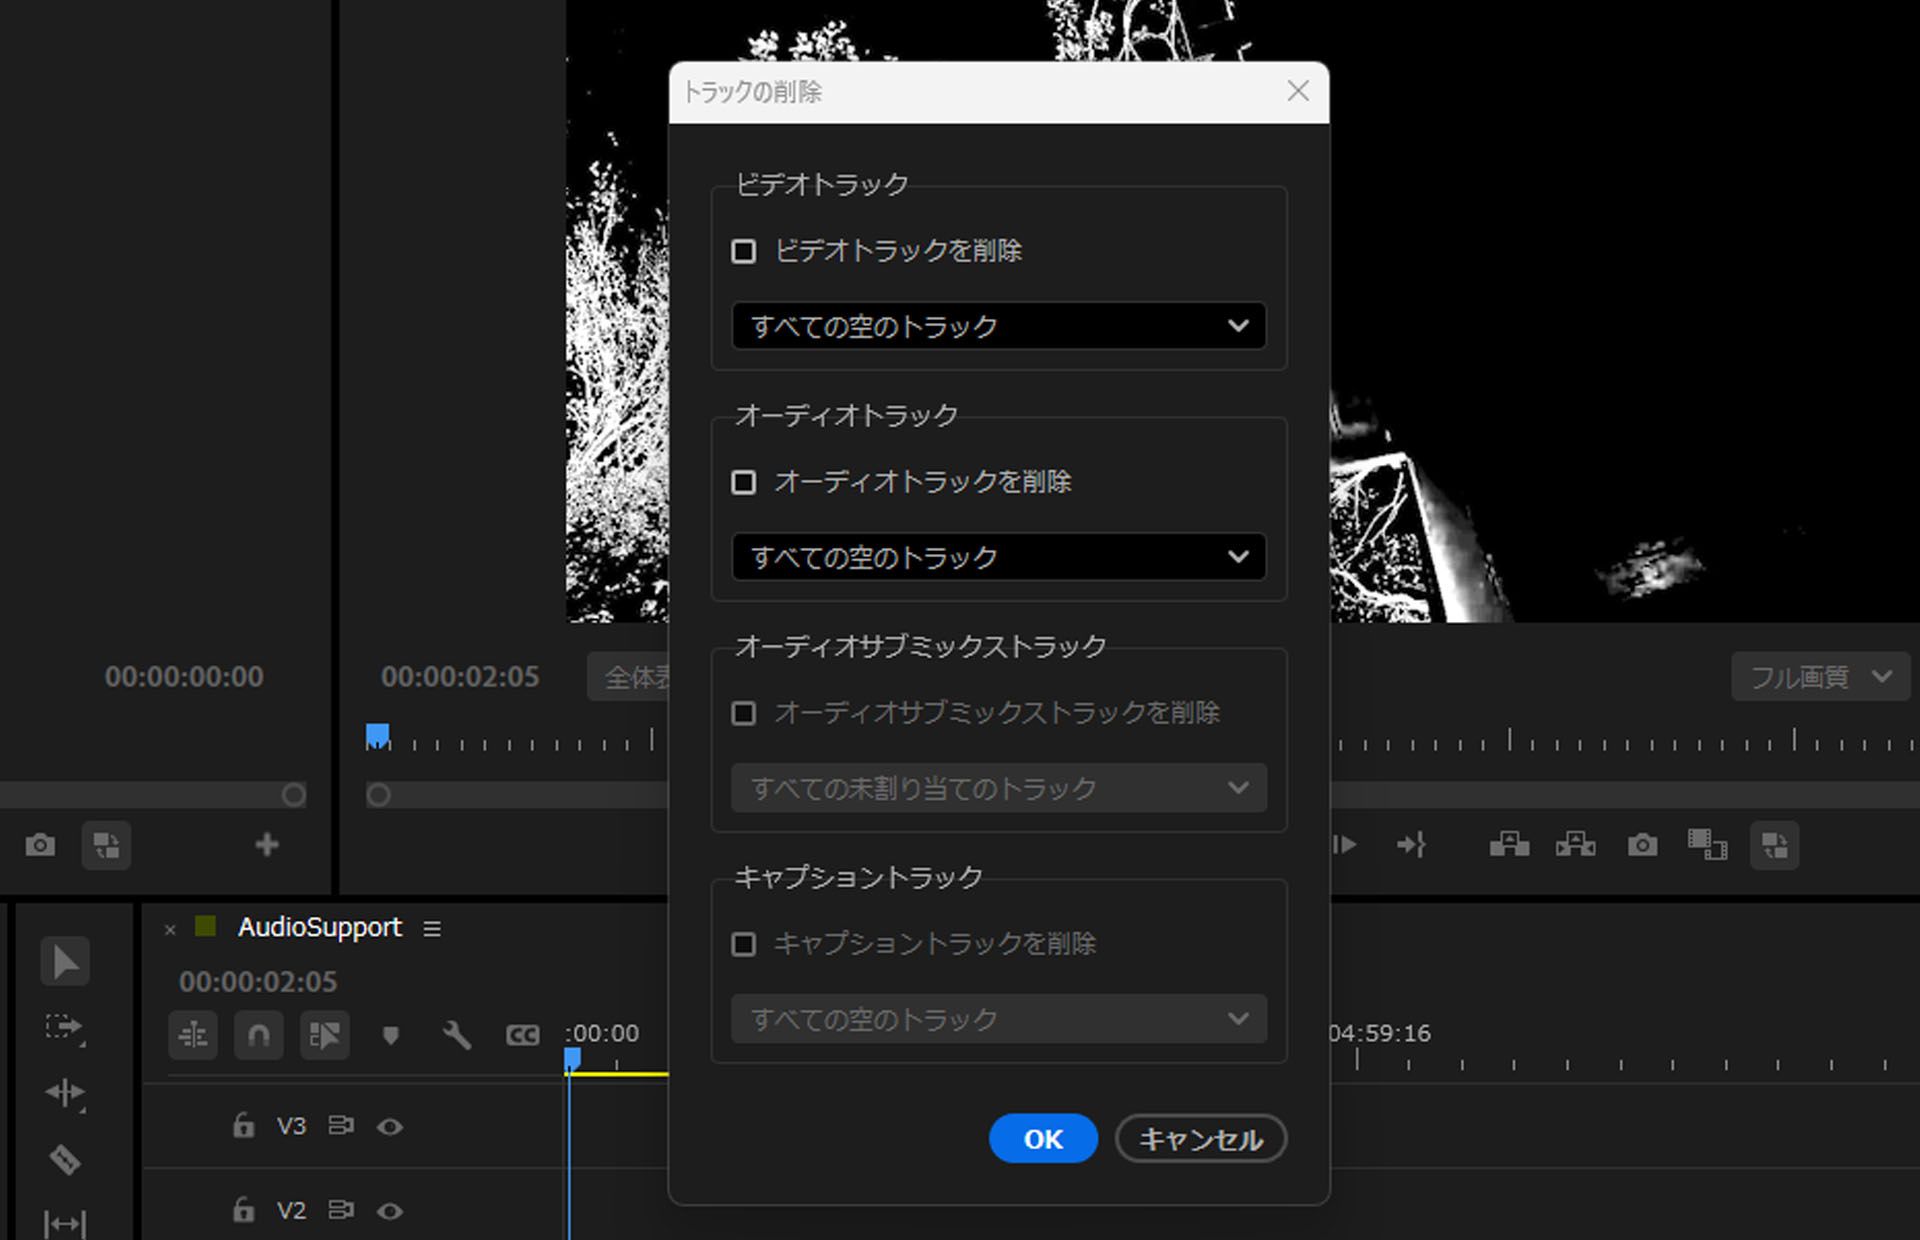Screen dimensions: 1920x1240
Task: Enable snapping with the magnet icon
Action: (x=258, y=1035)
